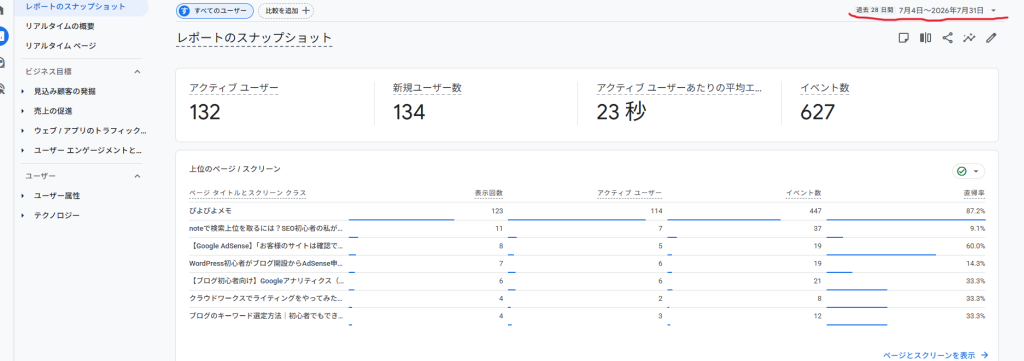The height and width of the screenshot is (361, 1024).
Task: Click row ブログのキーワード選定方法
Action: pos(587,316)
